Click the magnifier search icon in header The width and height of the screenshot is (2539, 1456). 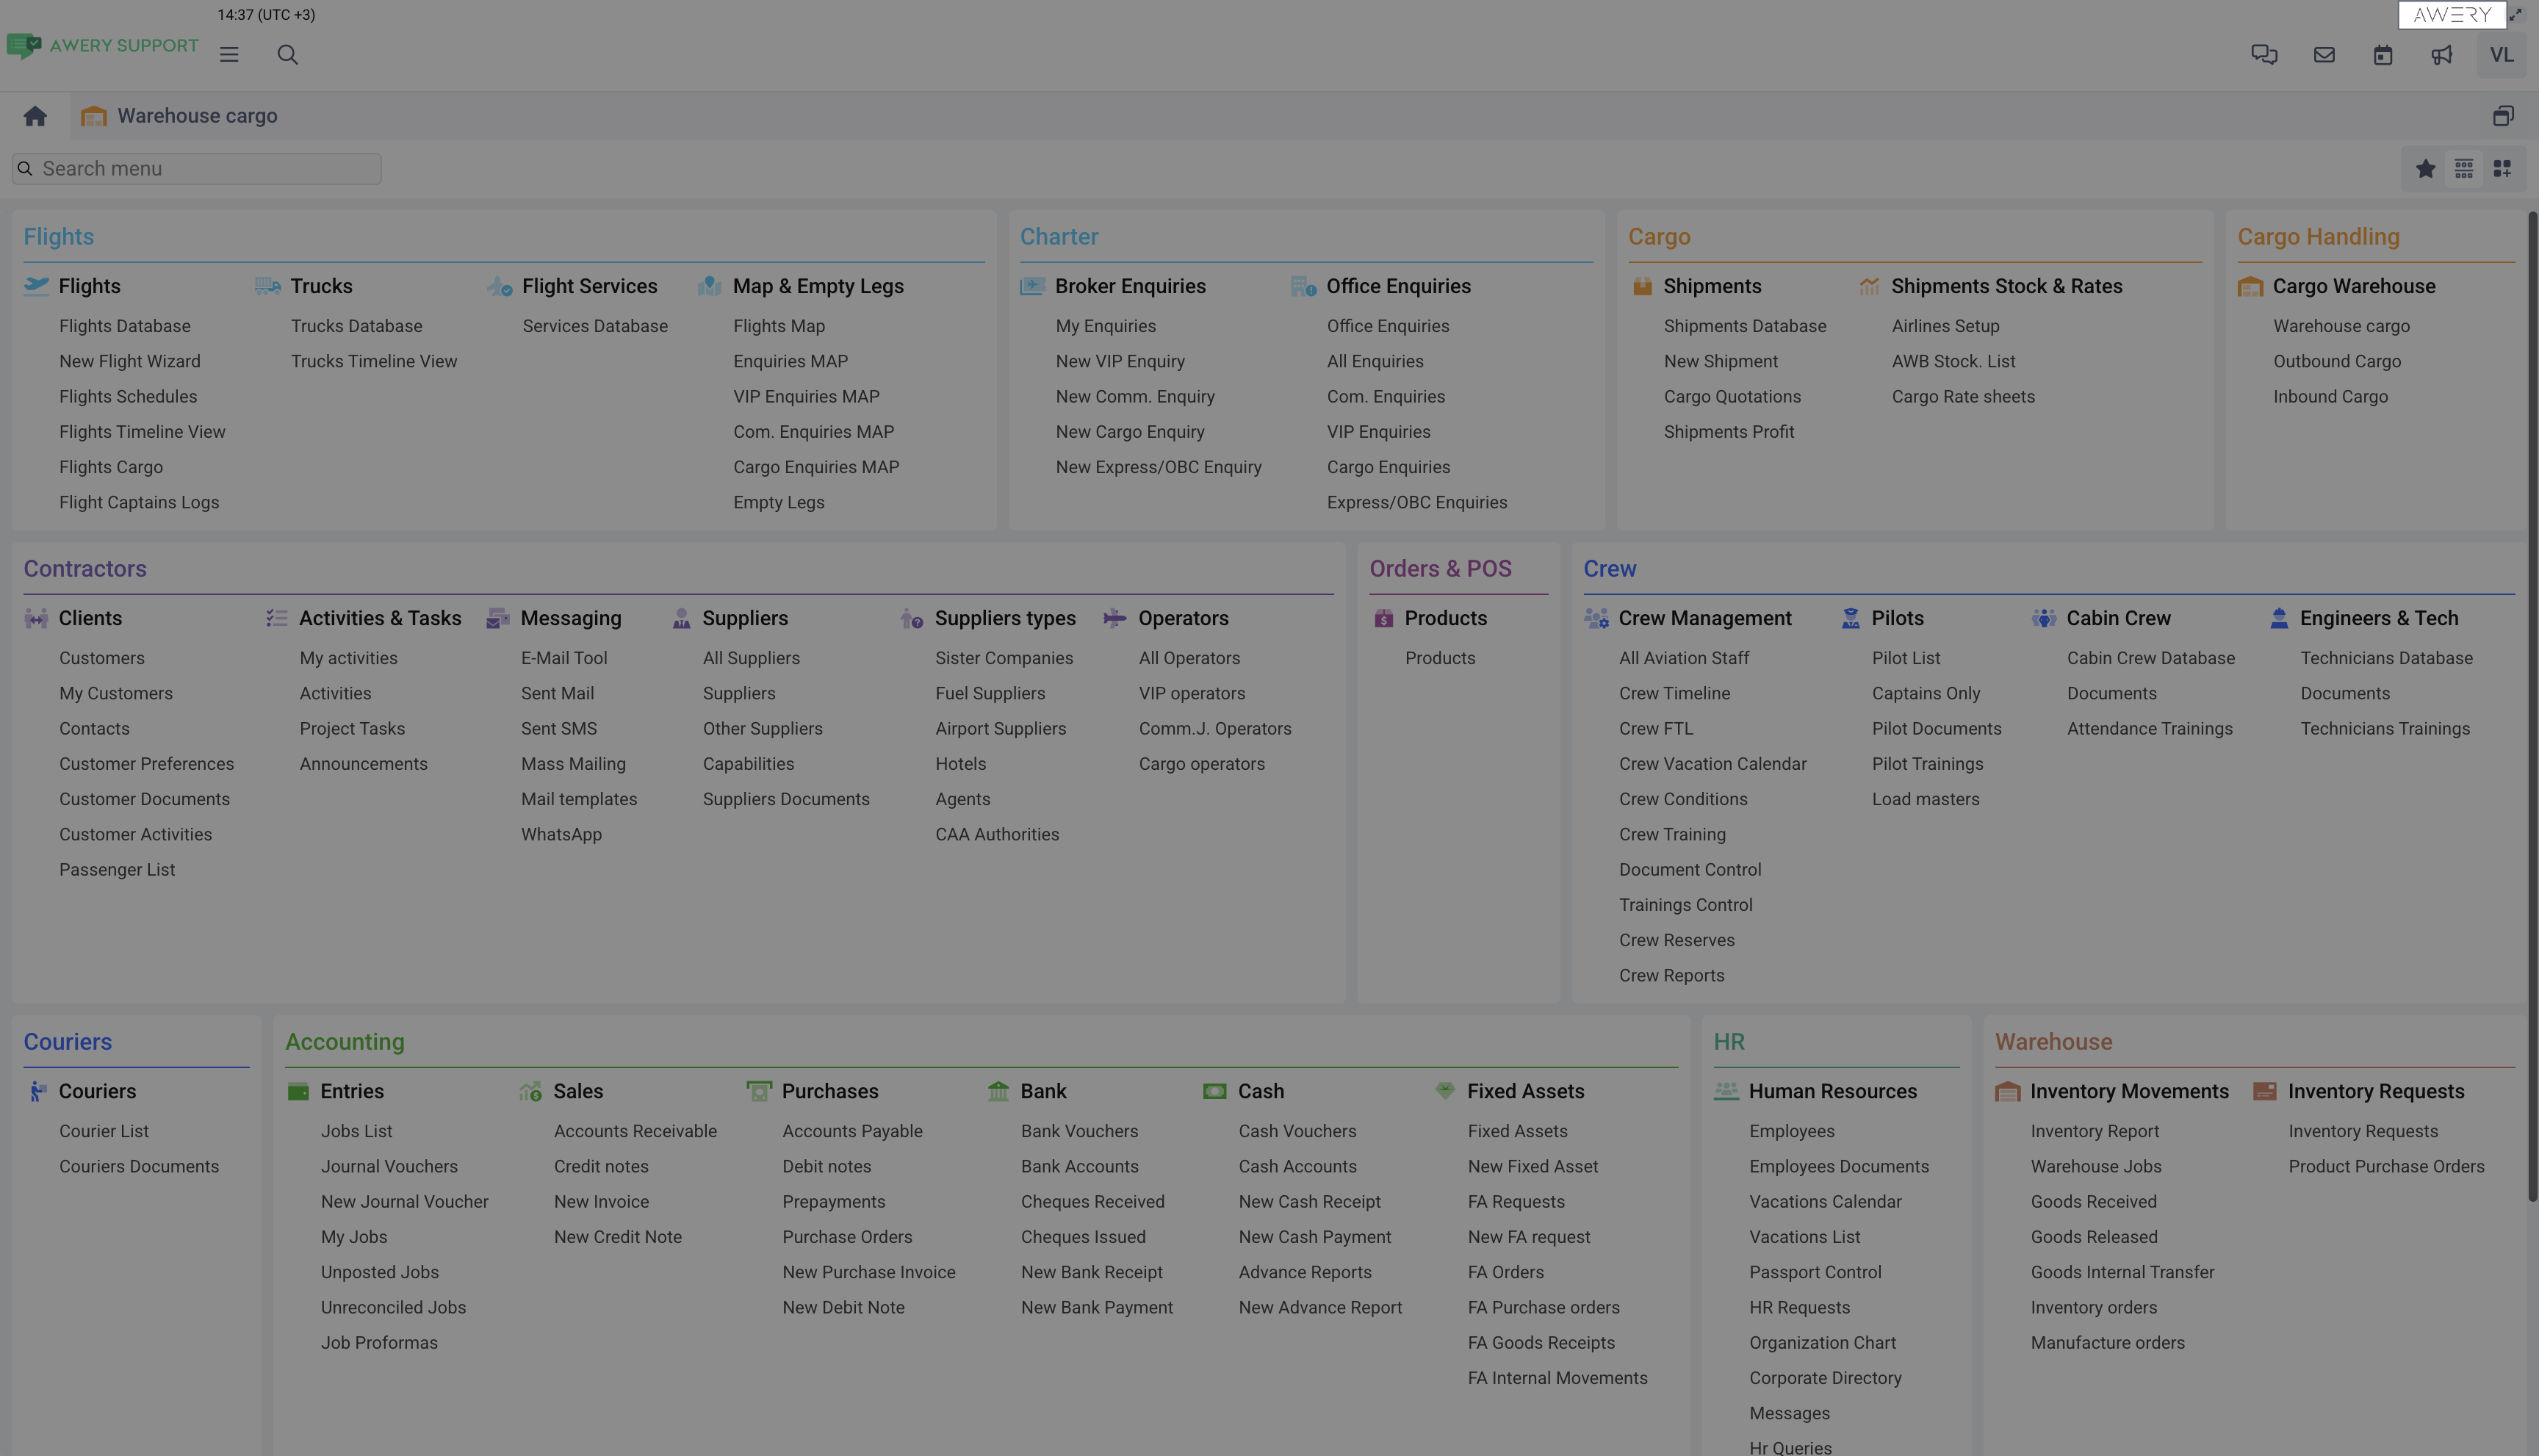click(287, 55)
